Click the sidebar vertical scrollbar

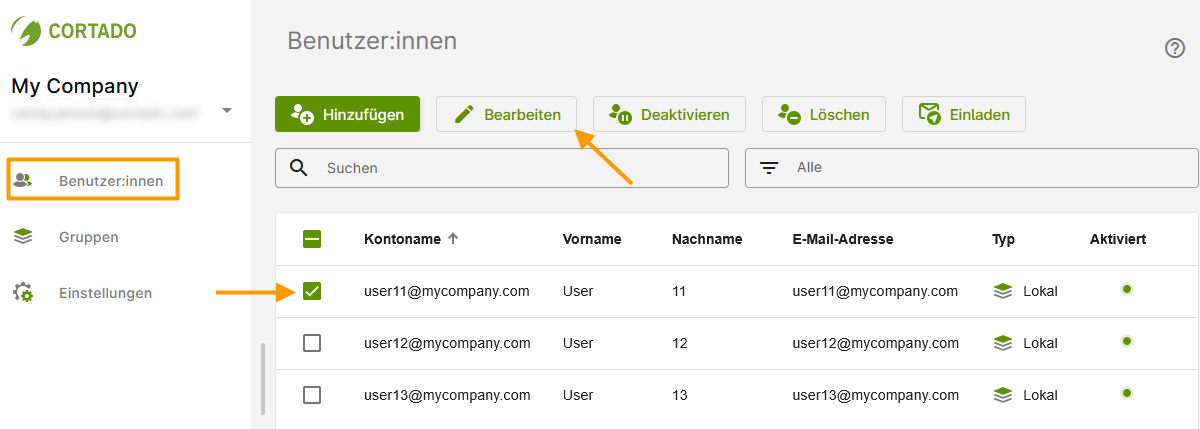coord(263,378)
